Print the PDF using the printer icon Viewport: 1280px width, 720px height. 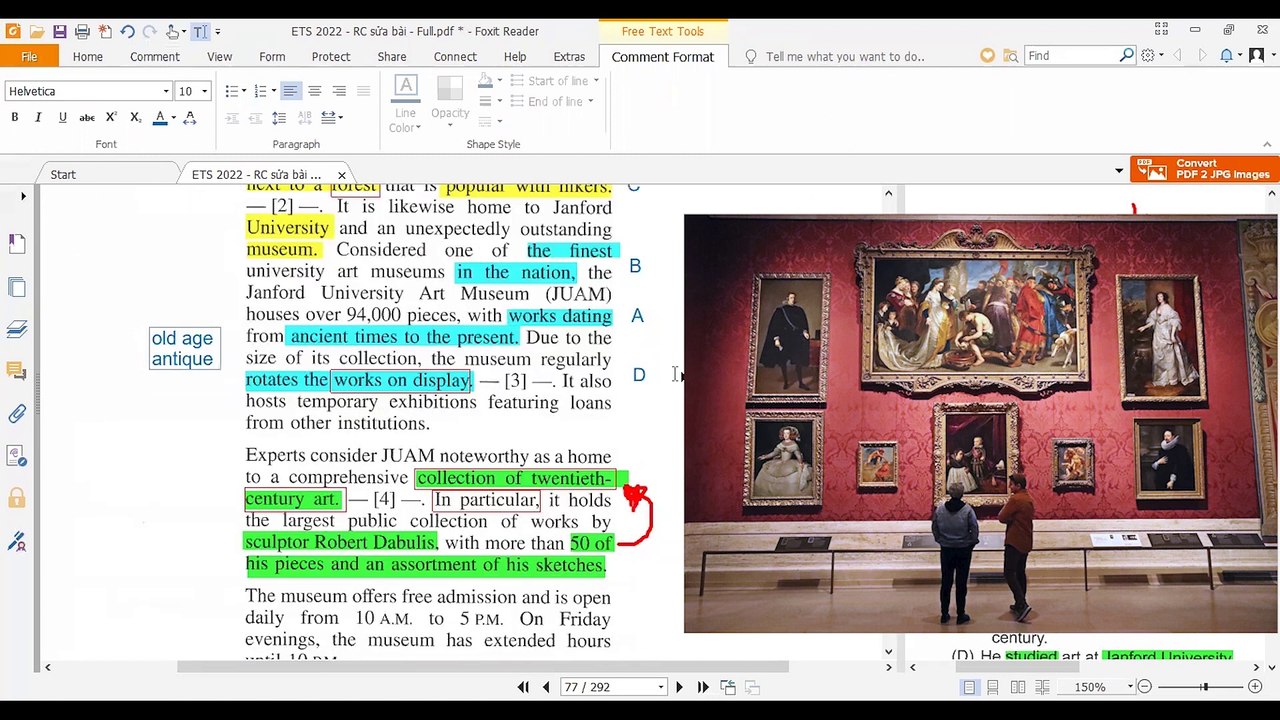pos(82,32)
